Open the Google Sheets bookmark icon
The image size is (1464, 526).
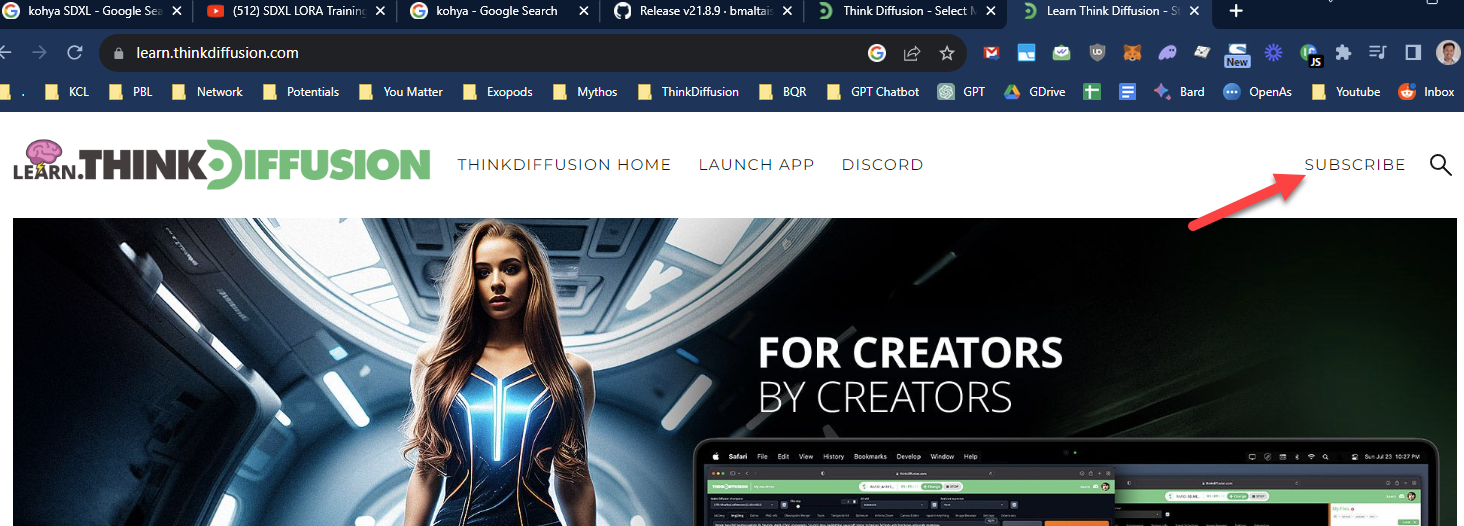pos(1092,92)
